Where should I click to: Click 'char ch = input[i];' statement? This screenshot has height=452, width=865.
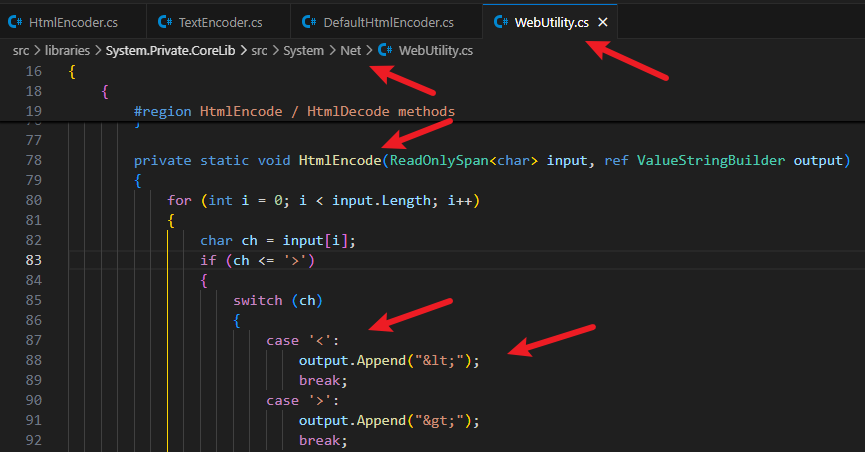(278, 241)
